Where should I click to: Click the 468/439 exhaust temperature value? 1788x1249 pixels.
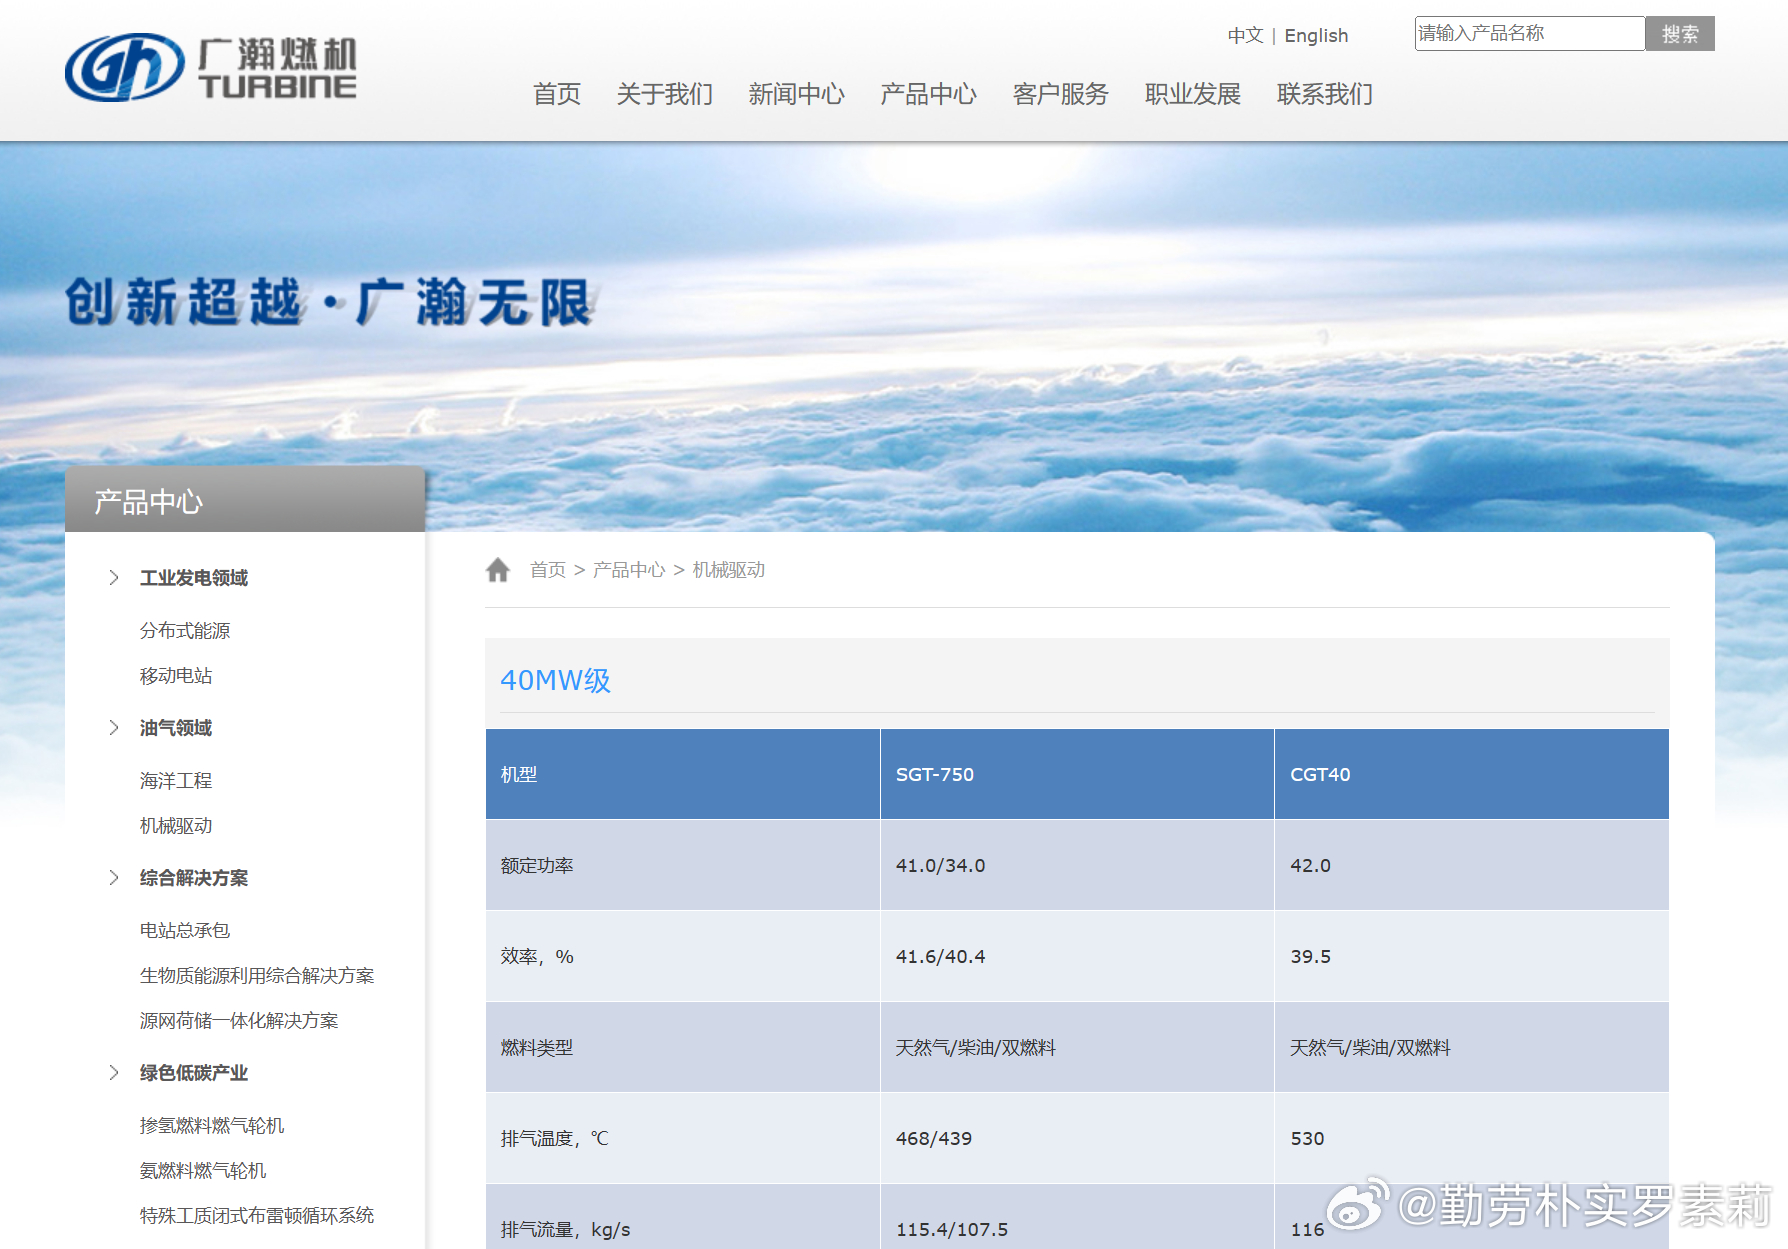933,1139
